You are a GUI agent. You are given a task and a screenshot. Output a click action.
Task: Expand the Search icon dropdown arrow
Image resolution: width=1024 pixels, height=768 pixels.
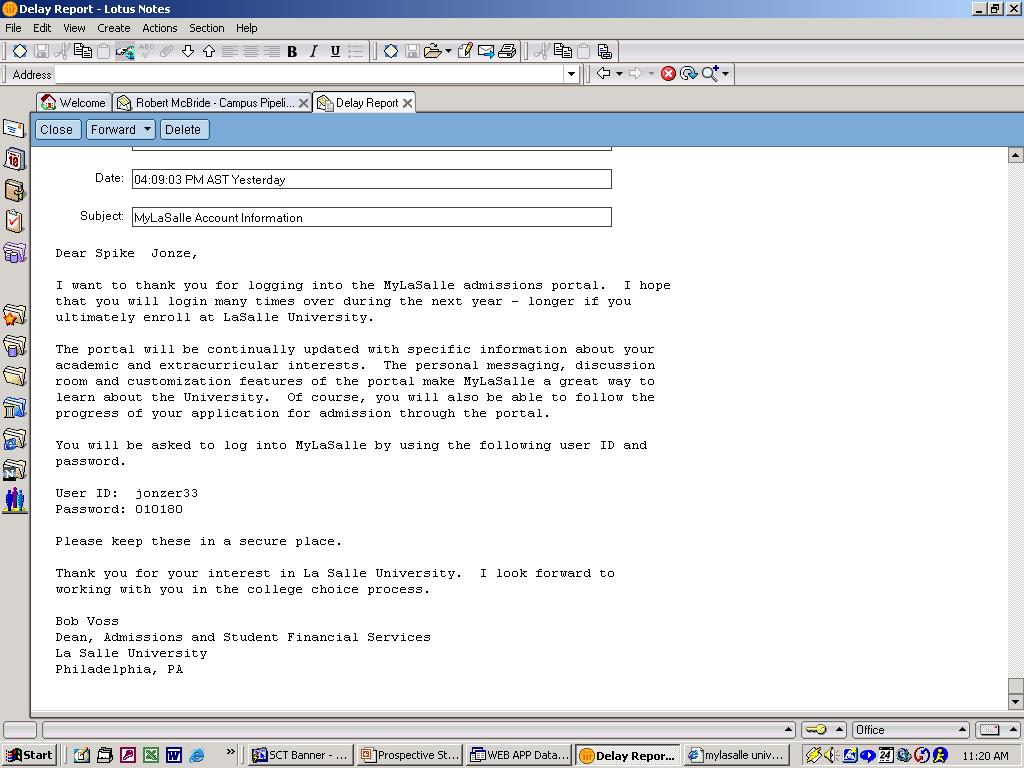(x=726, y=74)
